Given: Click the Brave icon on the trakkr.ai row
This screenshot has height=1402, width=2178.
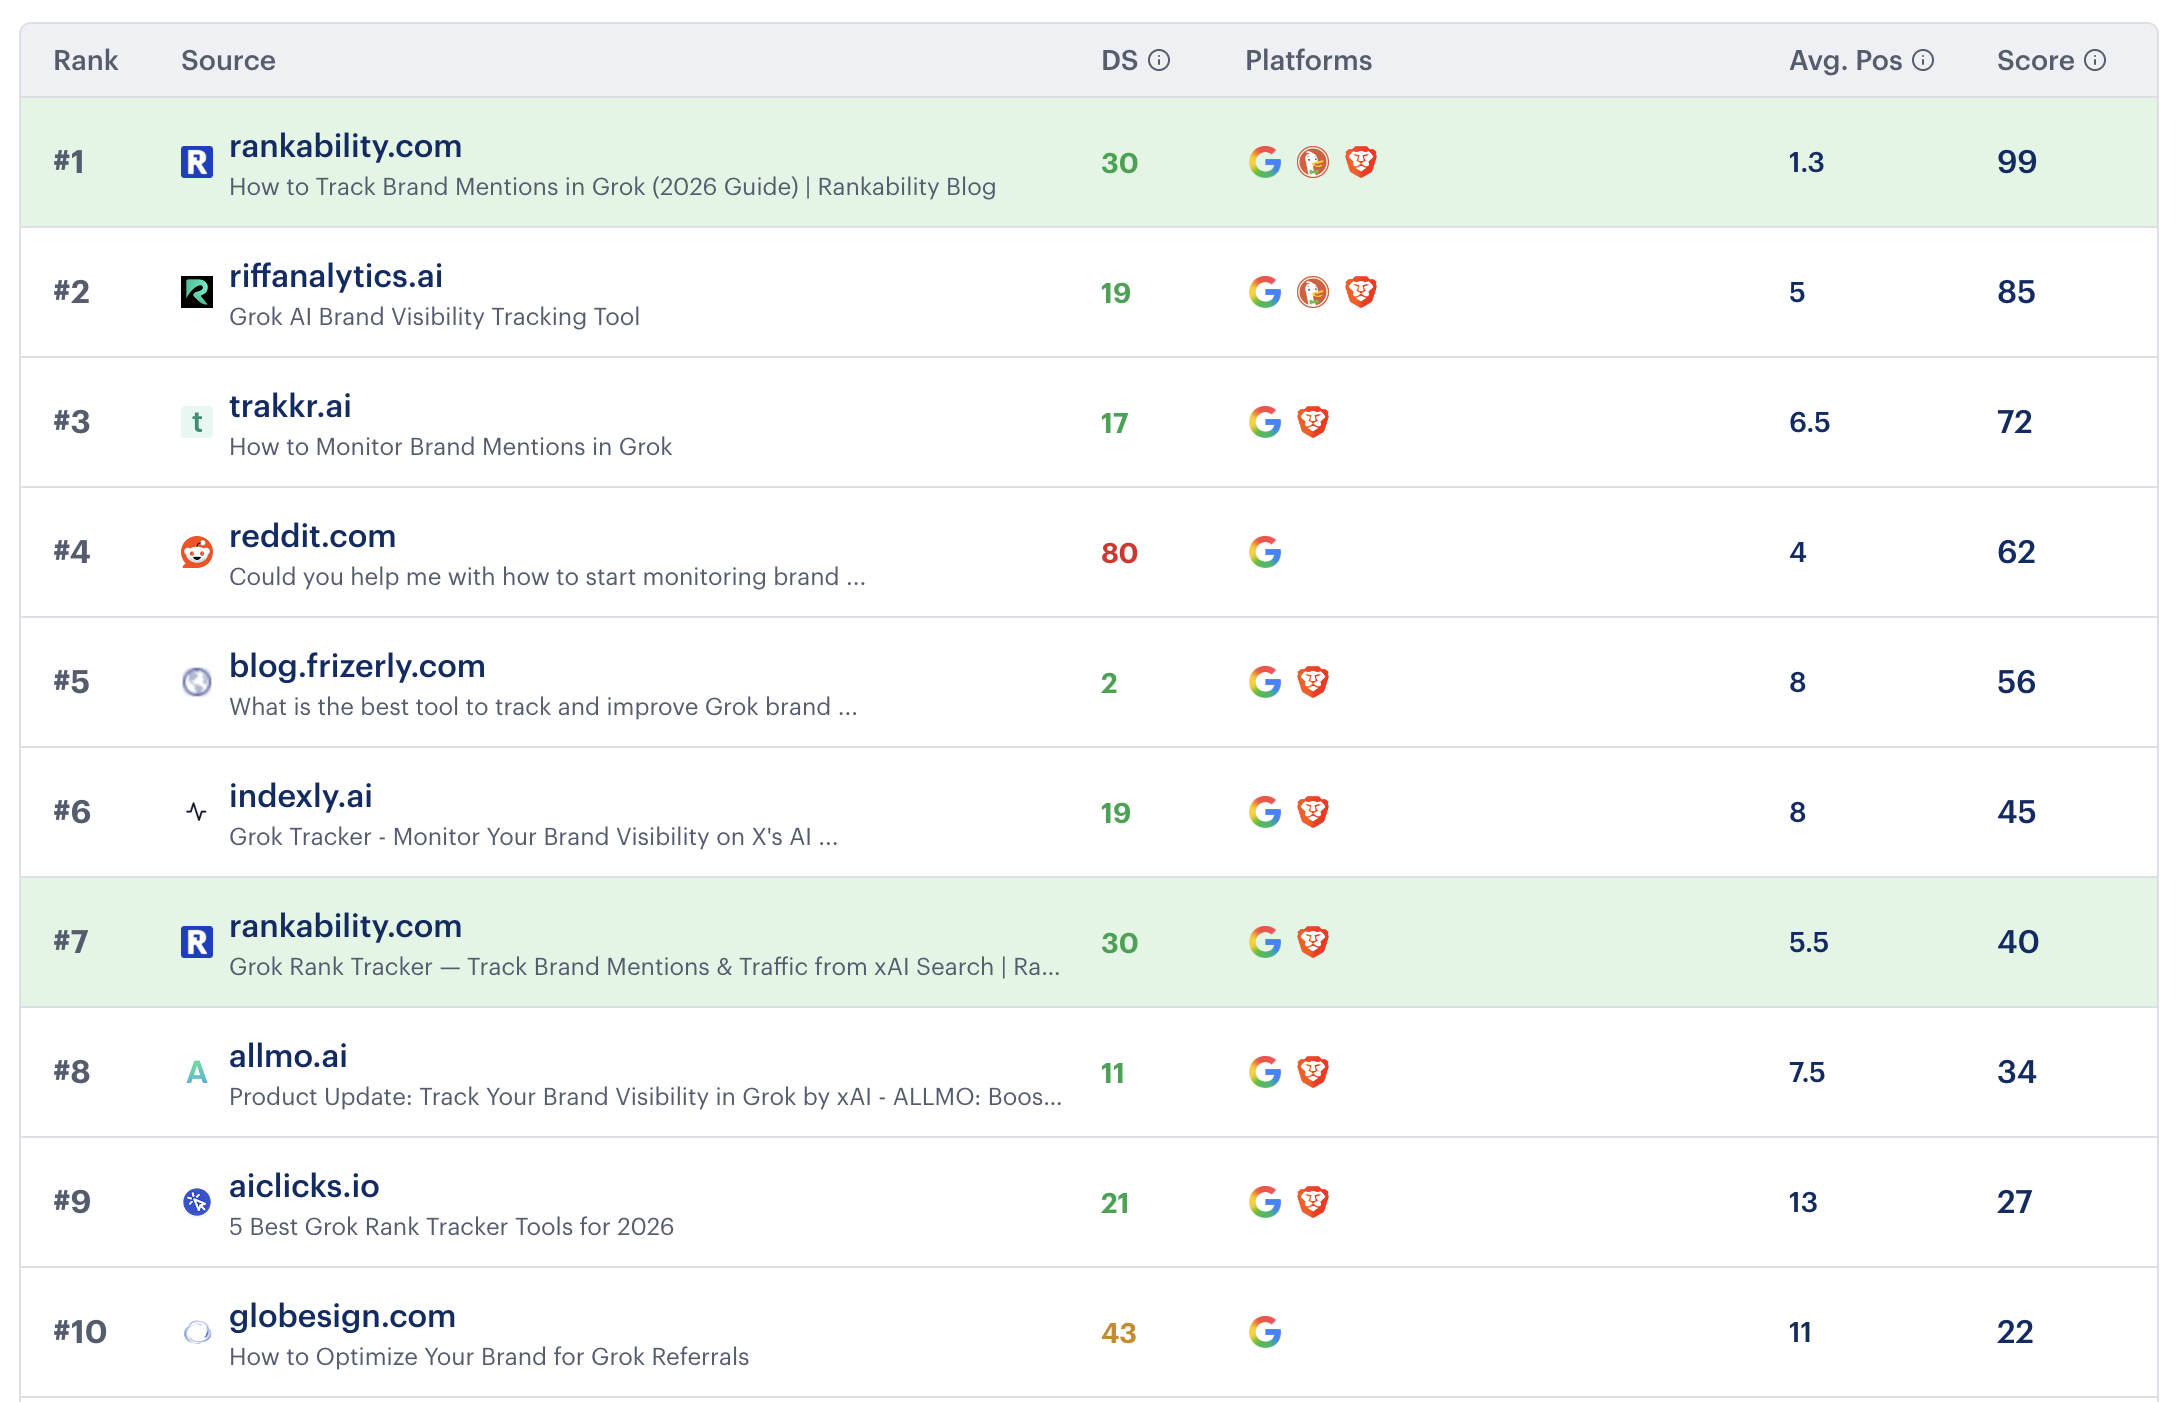Looking at the screenshot, I should pyautogui.click(x=1314, y=422).
